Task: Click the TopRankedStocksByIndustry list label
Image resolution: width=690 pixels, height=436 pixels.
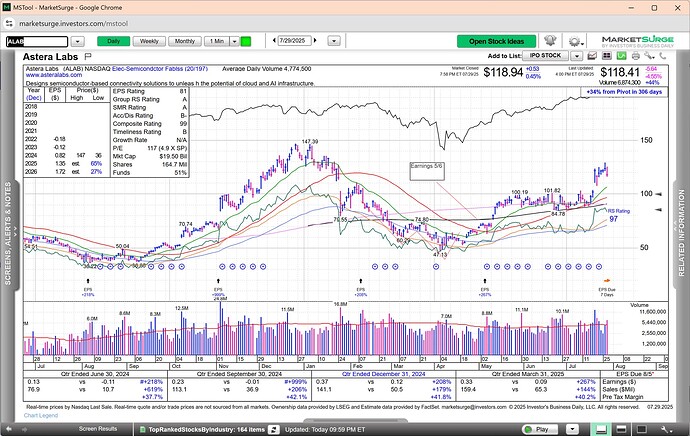Action: pyautogui.click(x=206, y=430)
